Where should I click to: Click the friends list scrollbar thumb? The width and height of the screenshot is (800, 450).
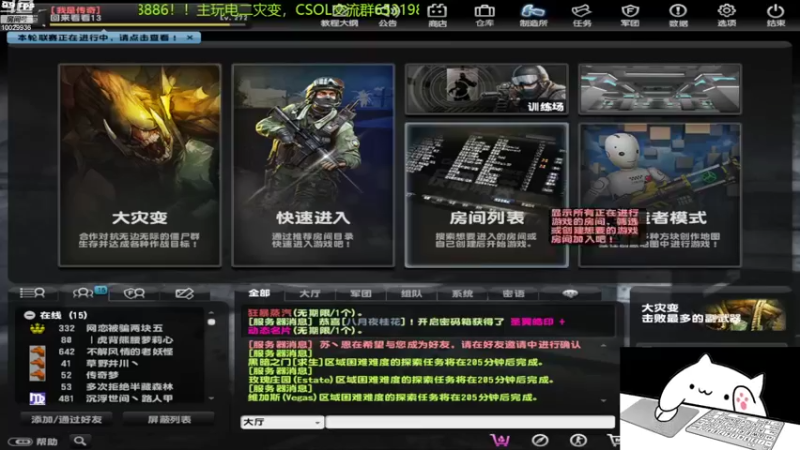coord(211,322)
